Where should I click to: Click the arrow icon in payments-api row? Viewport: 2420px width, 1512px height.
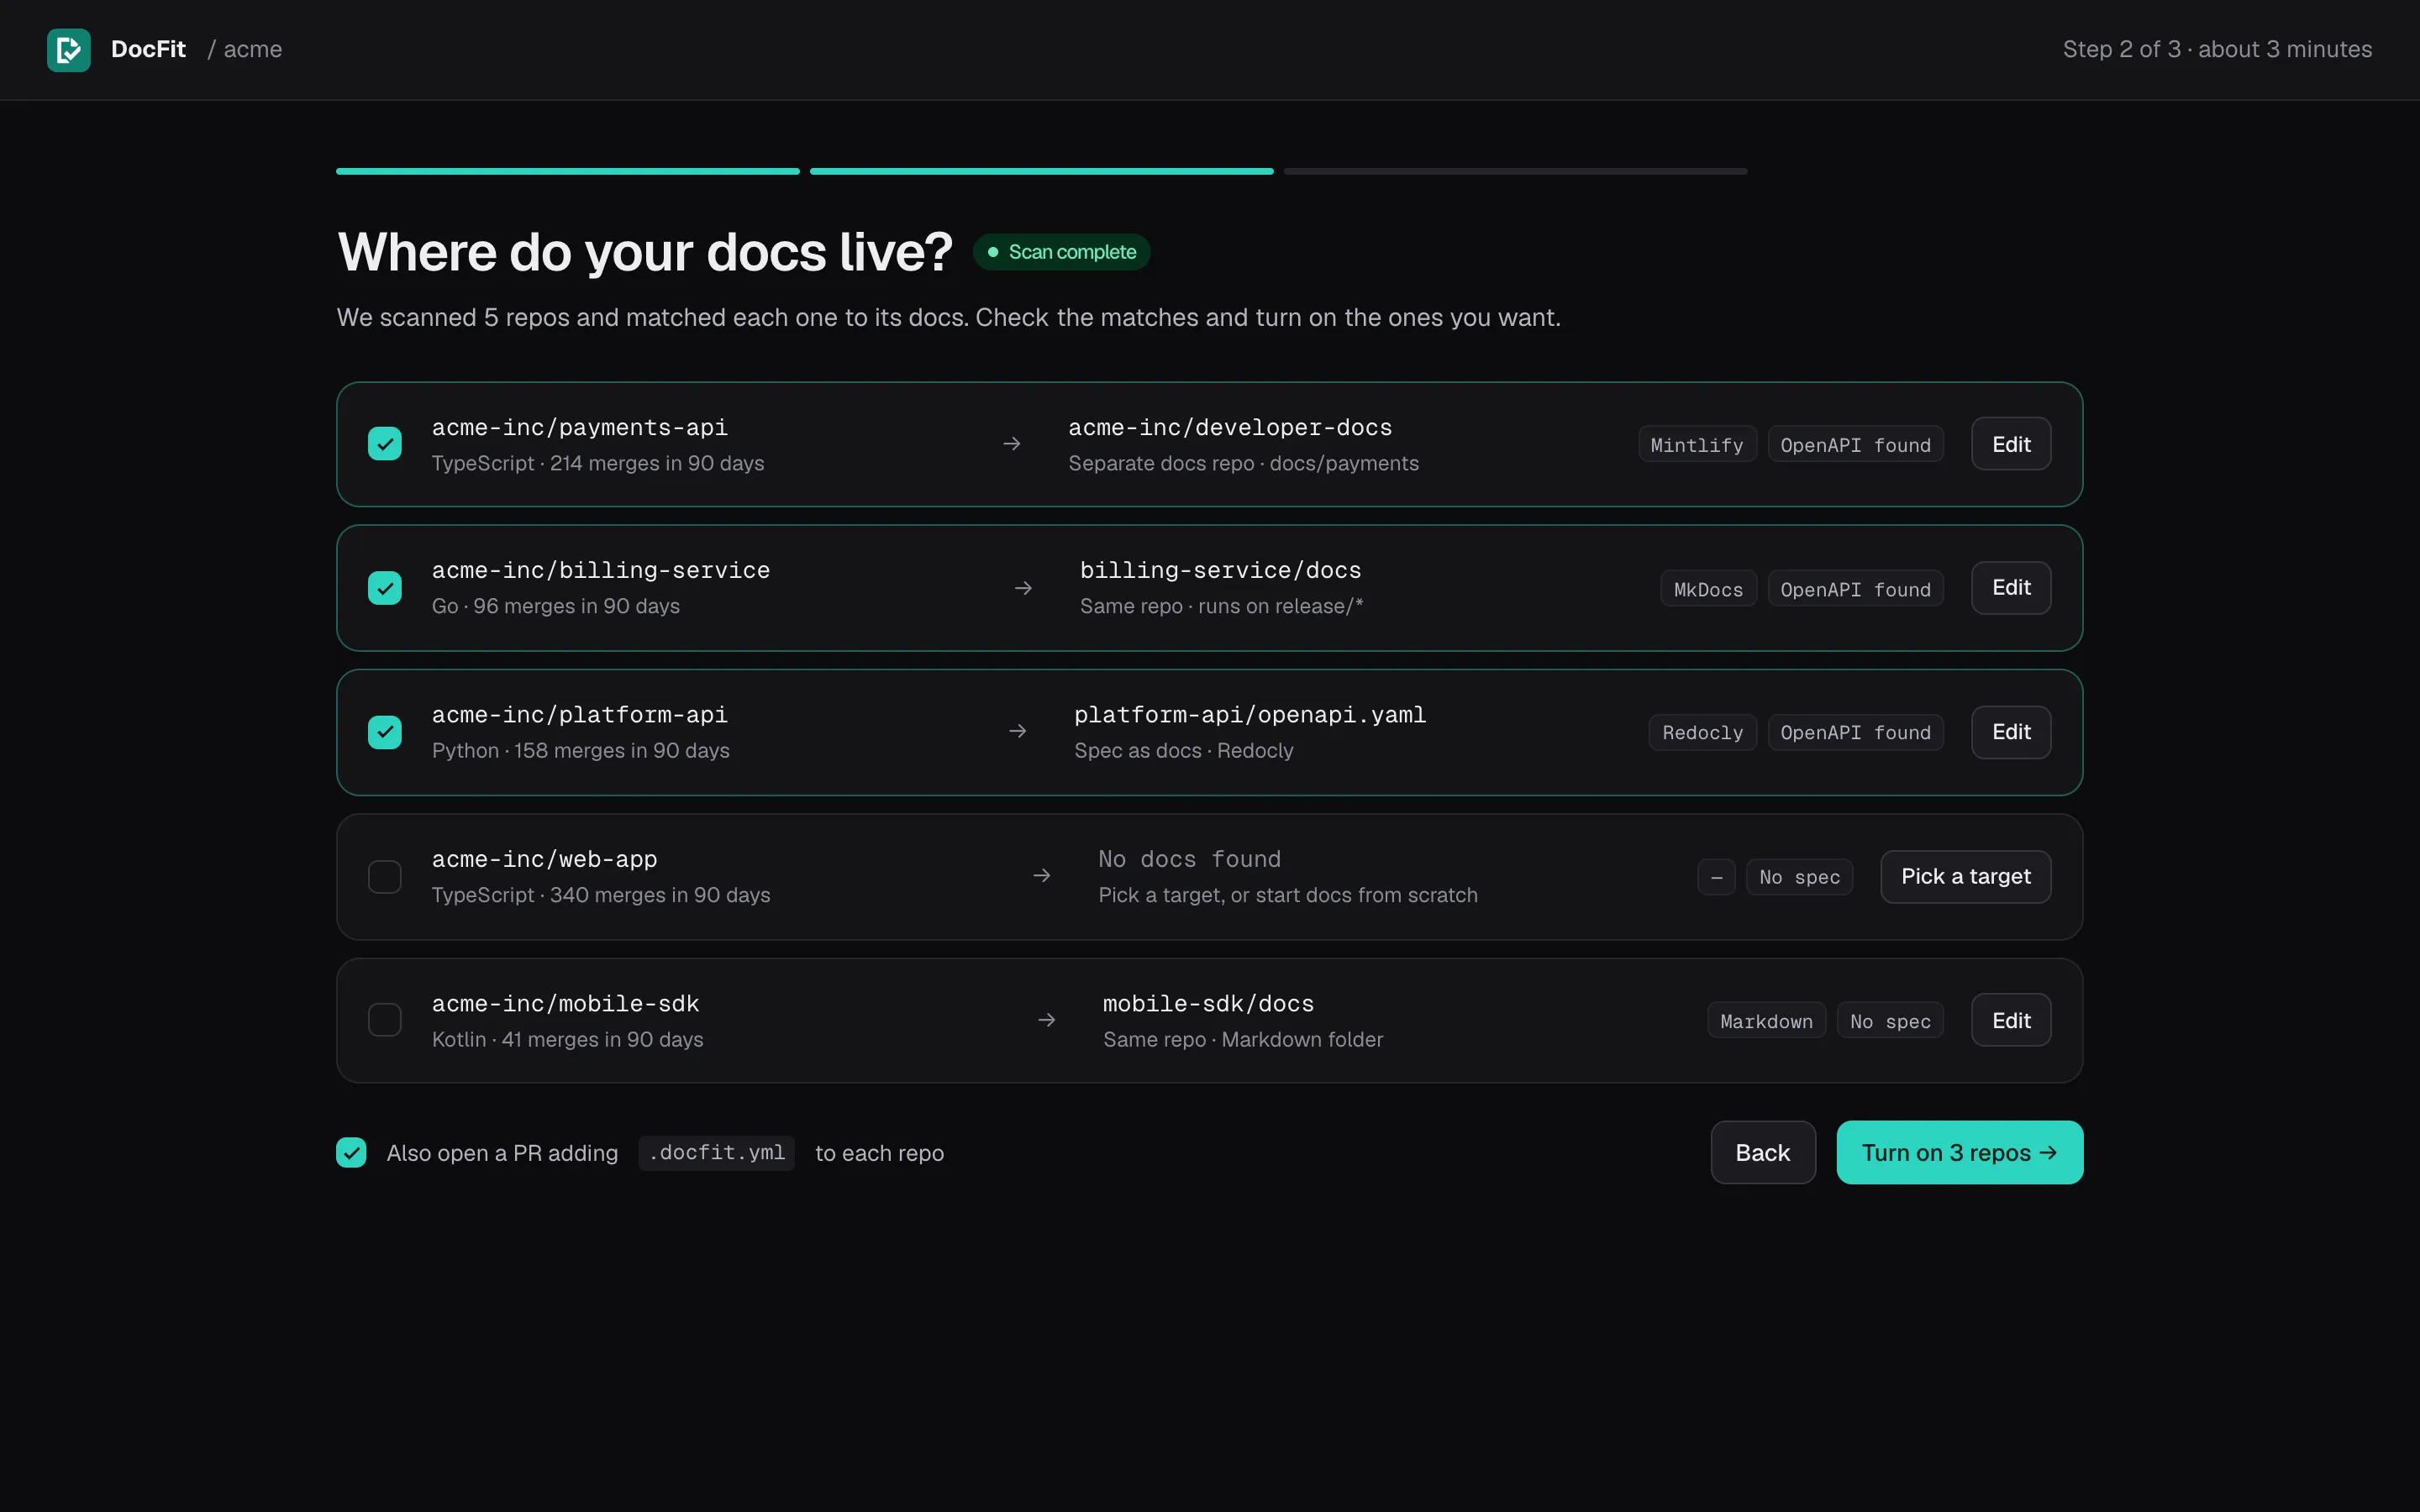(1012, 443)
